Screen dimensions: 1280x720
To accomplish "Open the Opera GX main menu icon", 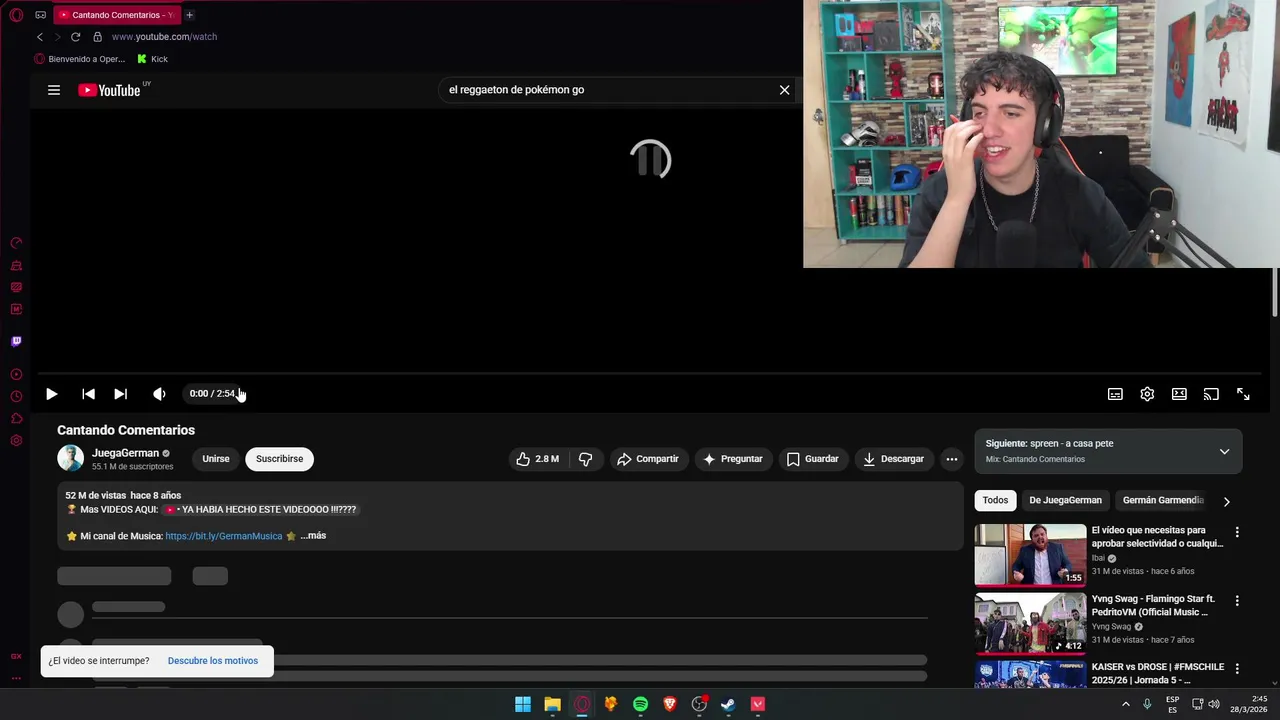I will click(16, 15).
